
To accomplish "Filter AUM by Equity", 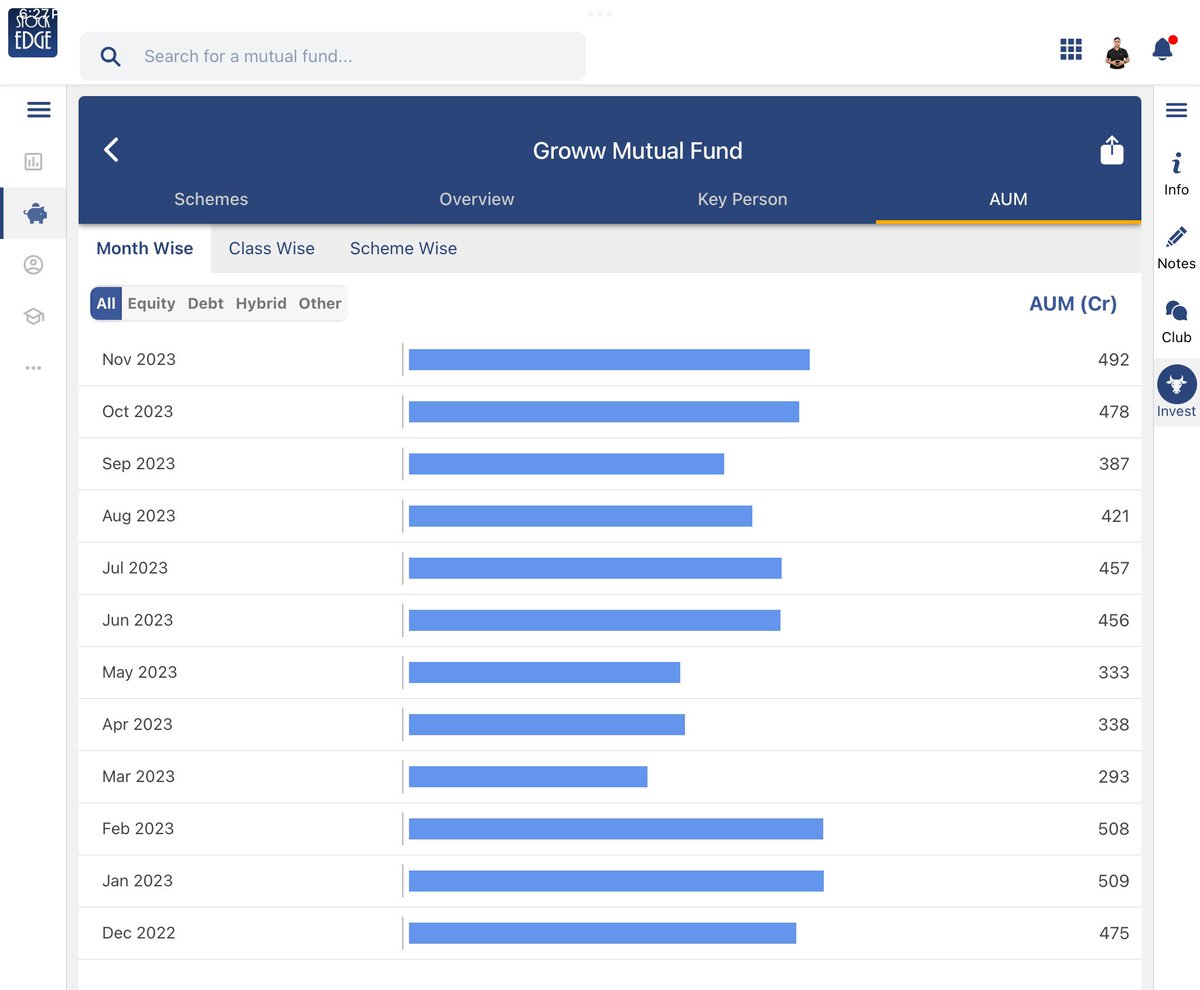I will point(151,303).
